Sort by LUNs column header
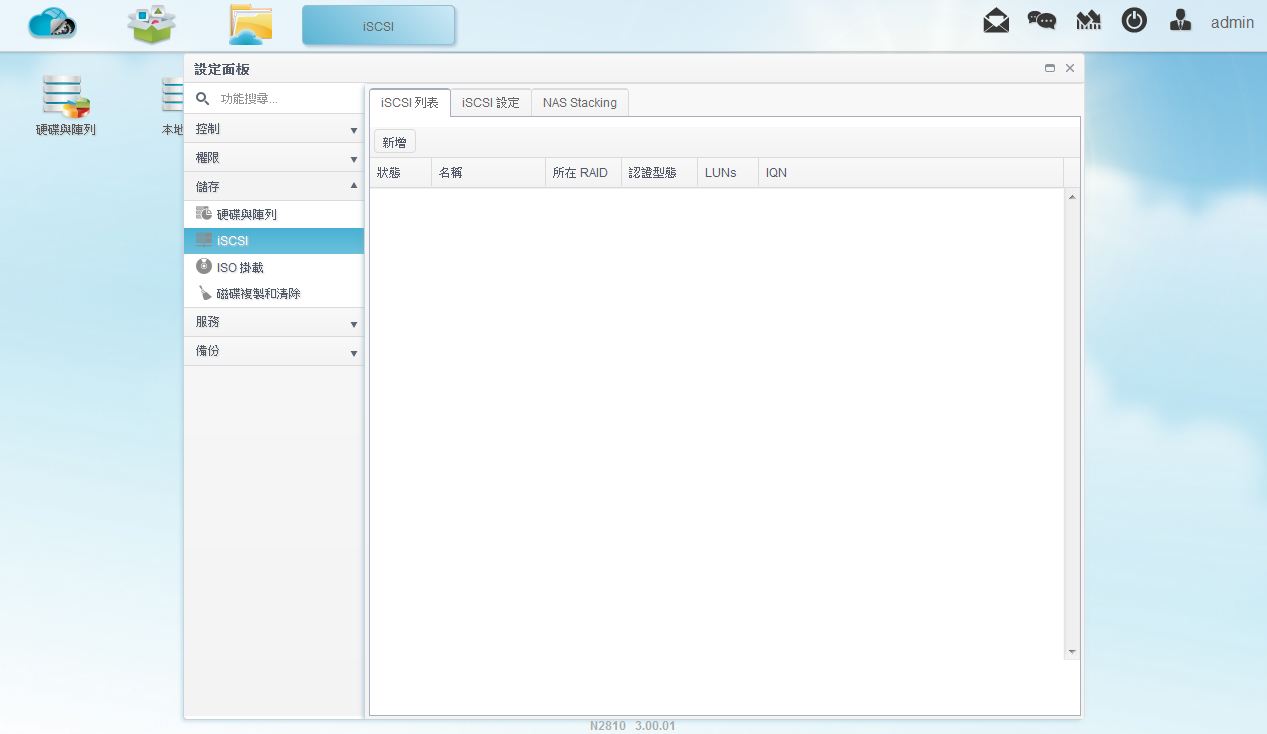The image size is (1267, 734). (x=729, y=173)
